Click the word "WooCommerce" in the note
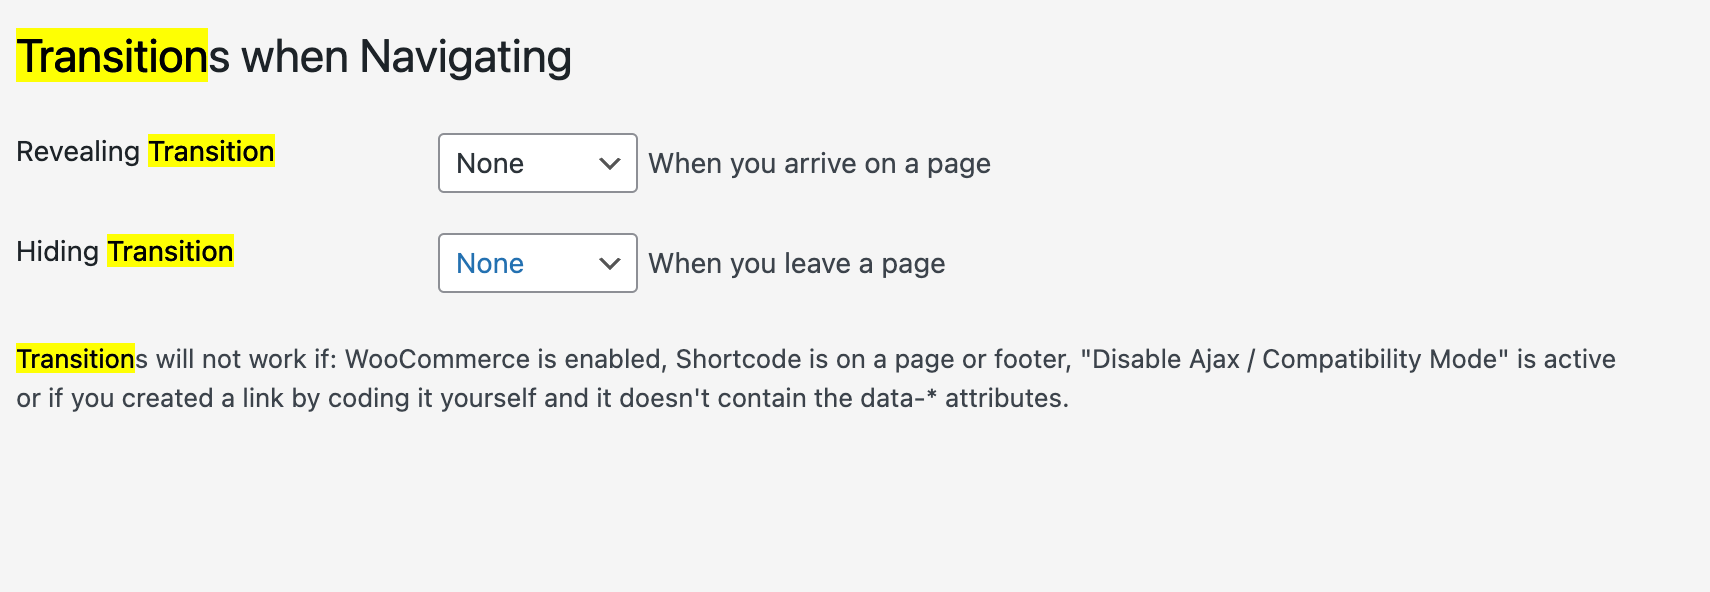 point(437,359)
